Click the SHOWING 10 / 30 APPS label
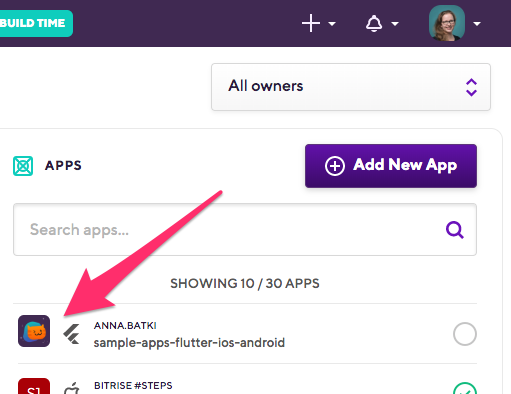Image resolution: width=511 pixels, height=394 pixels. click(x=245, y=283)
